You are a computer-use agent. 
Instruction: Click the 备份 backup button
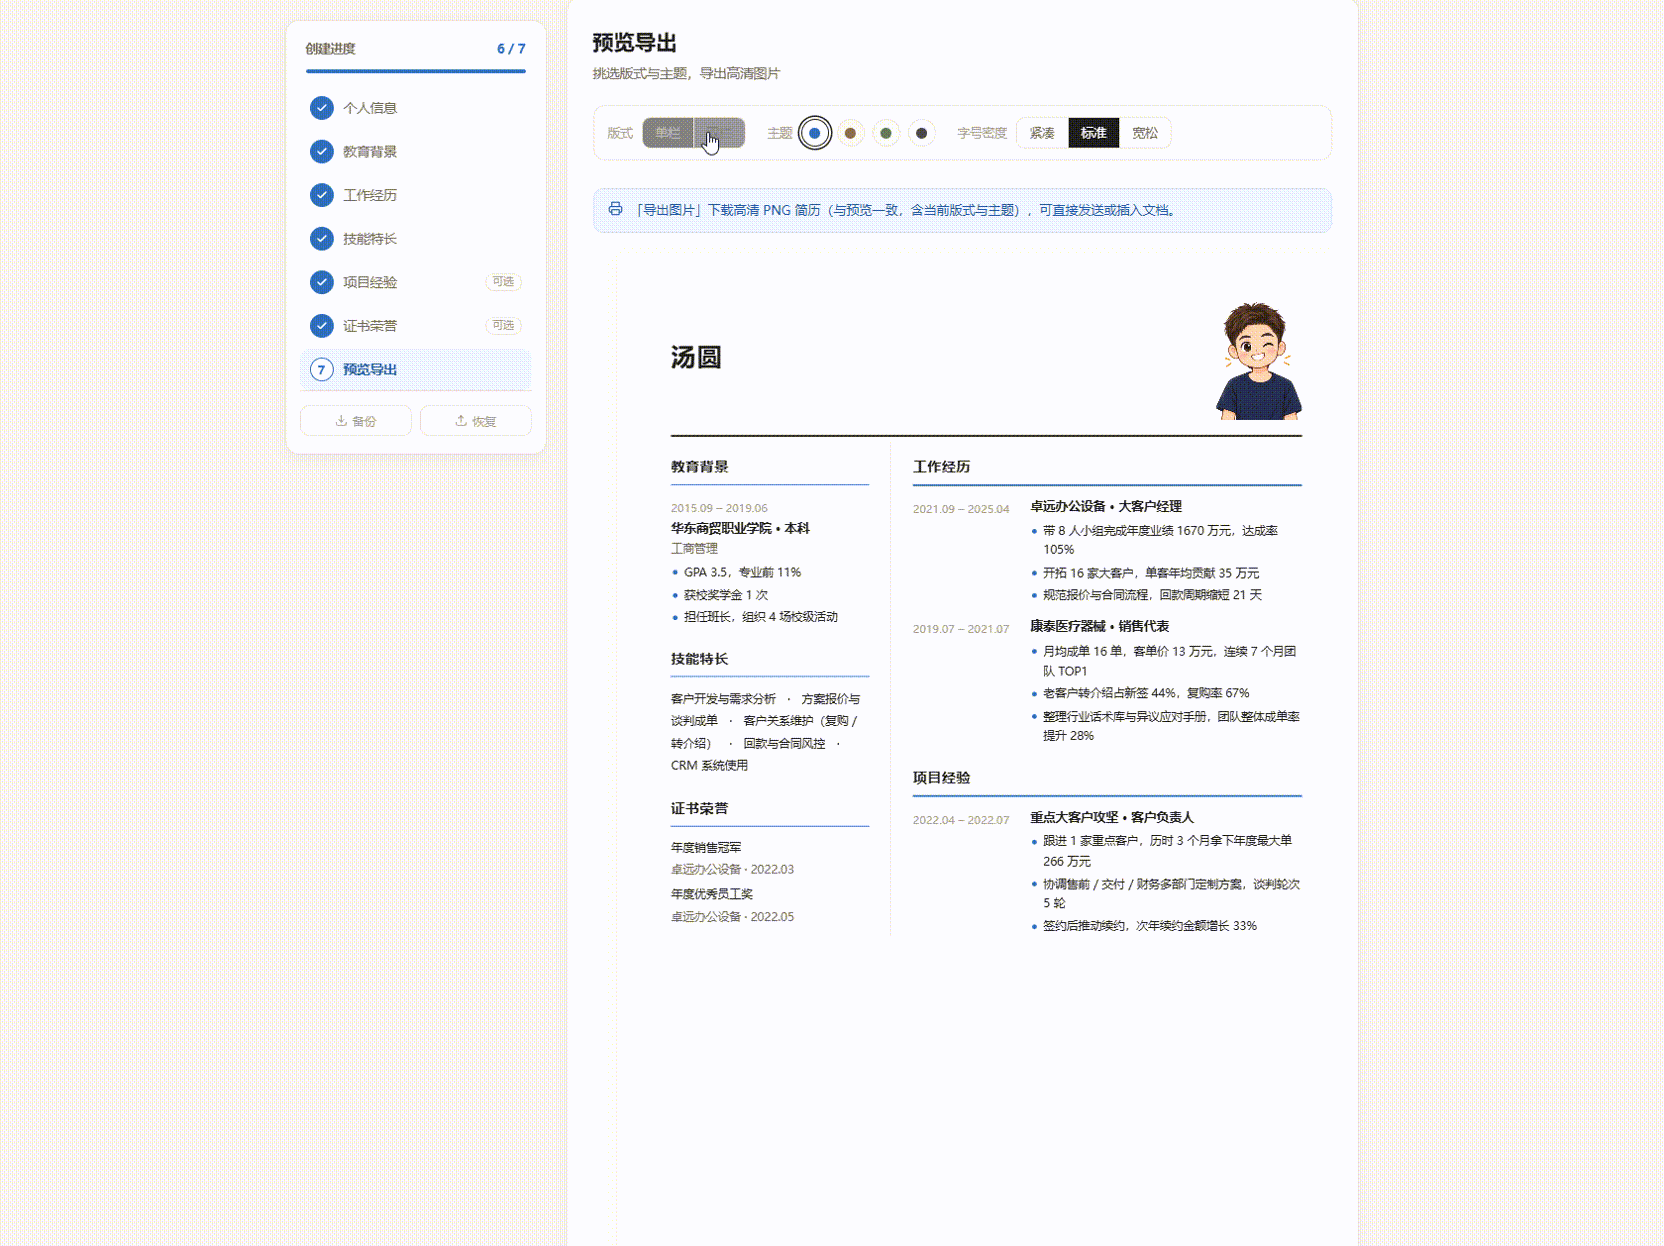[x=356, y=421]
